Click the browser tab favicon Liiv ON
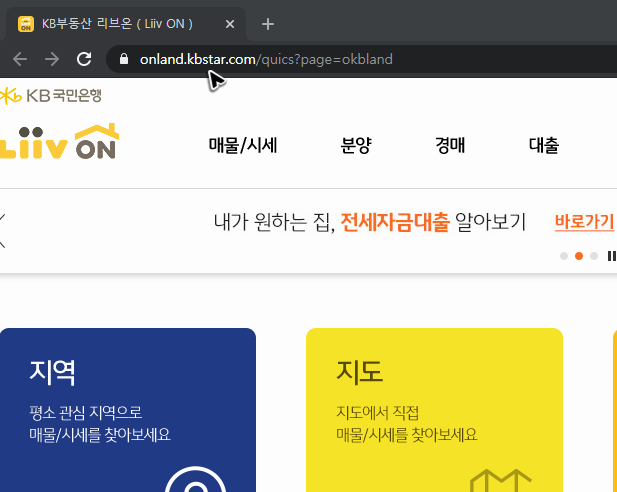Image resolution: width=617 pixels, height=492 pixels. coord(26,24)
